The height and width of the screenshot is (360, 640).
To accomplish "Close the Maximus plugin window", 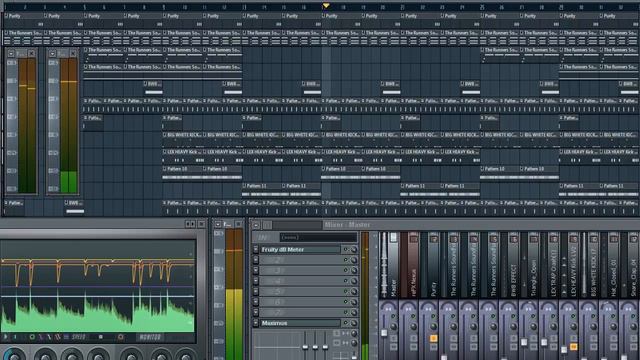I will coord(201,224).
